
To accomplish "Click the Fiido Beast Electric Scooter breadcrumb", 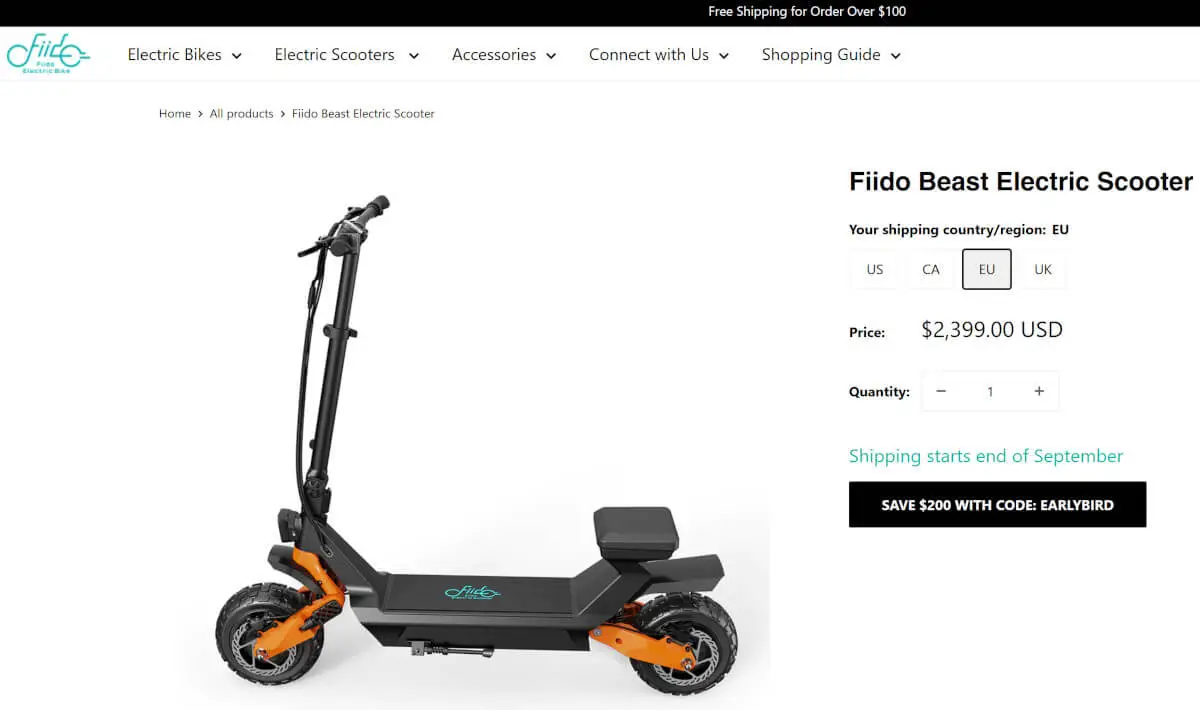I will coord(363,114).
